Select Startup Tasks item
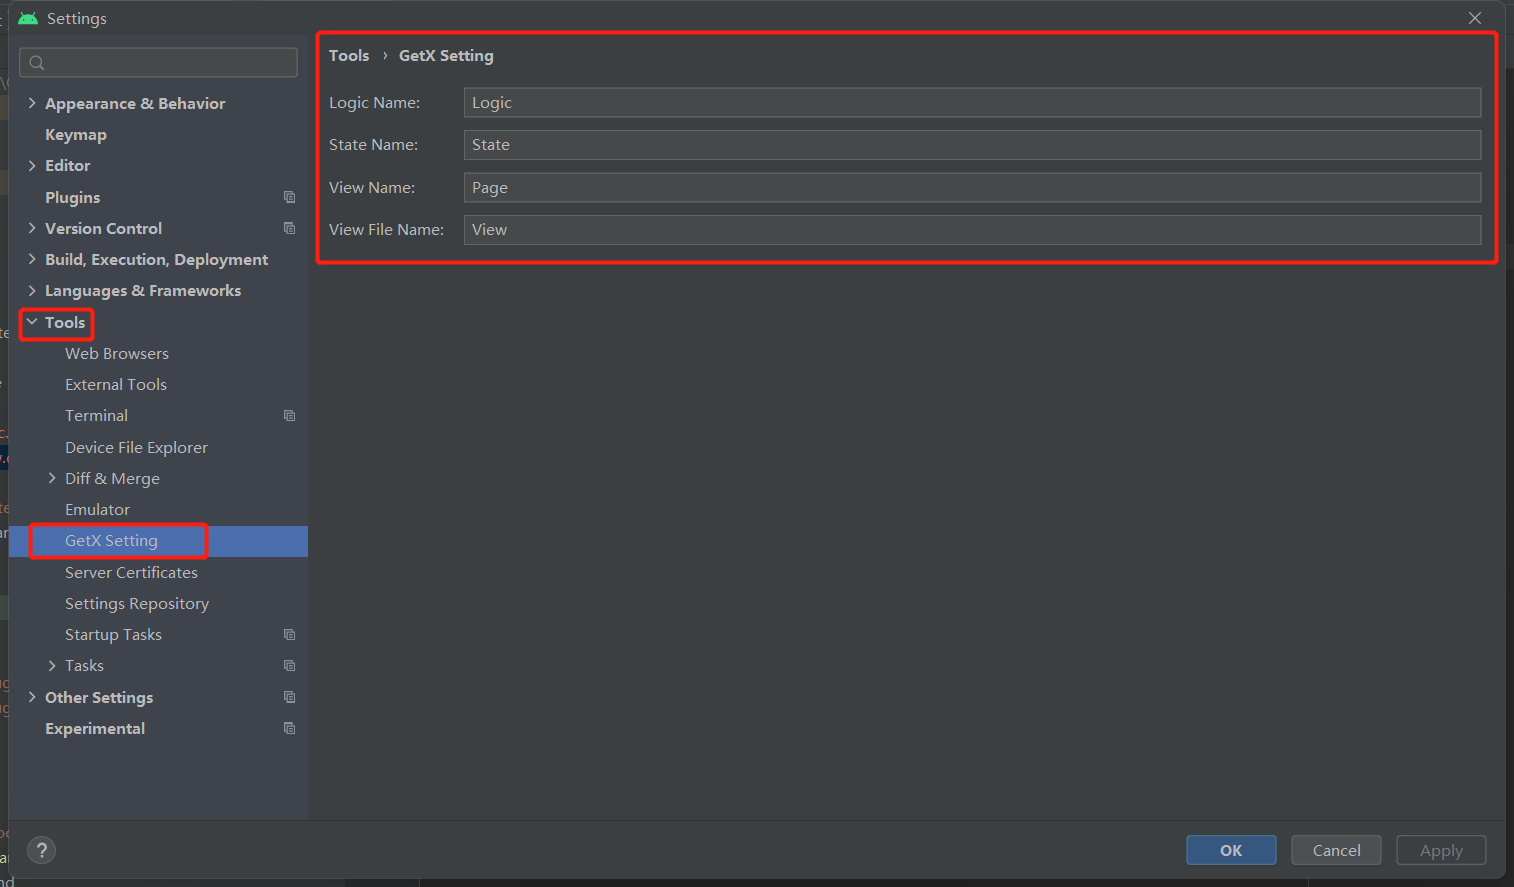 113,634
